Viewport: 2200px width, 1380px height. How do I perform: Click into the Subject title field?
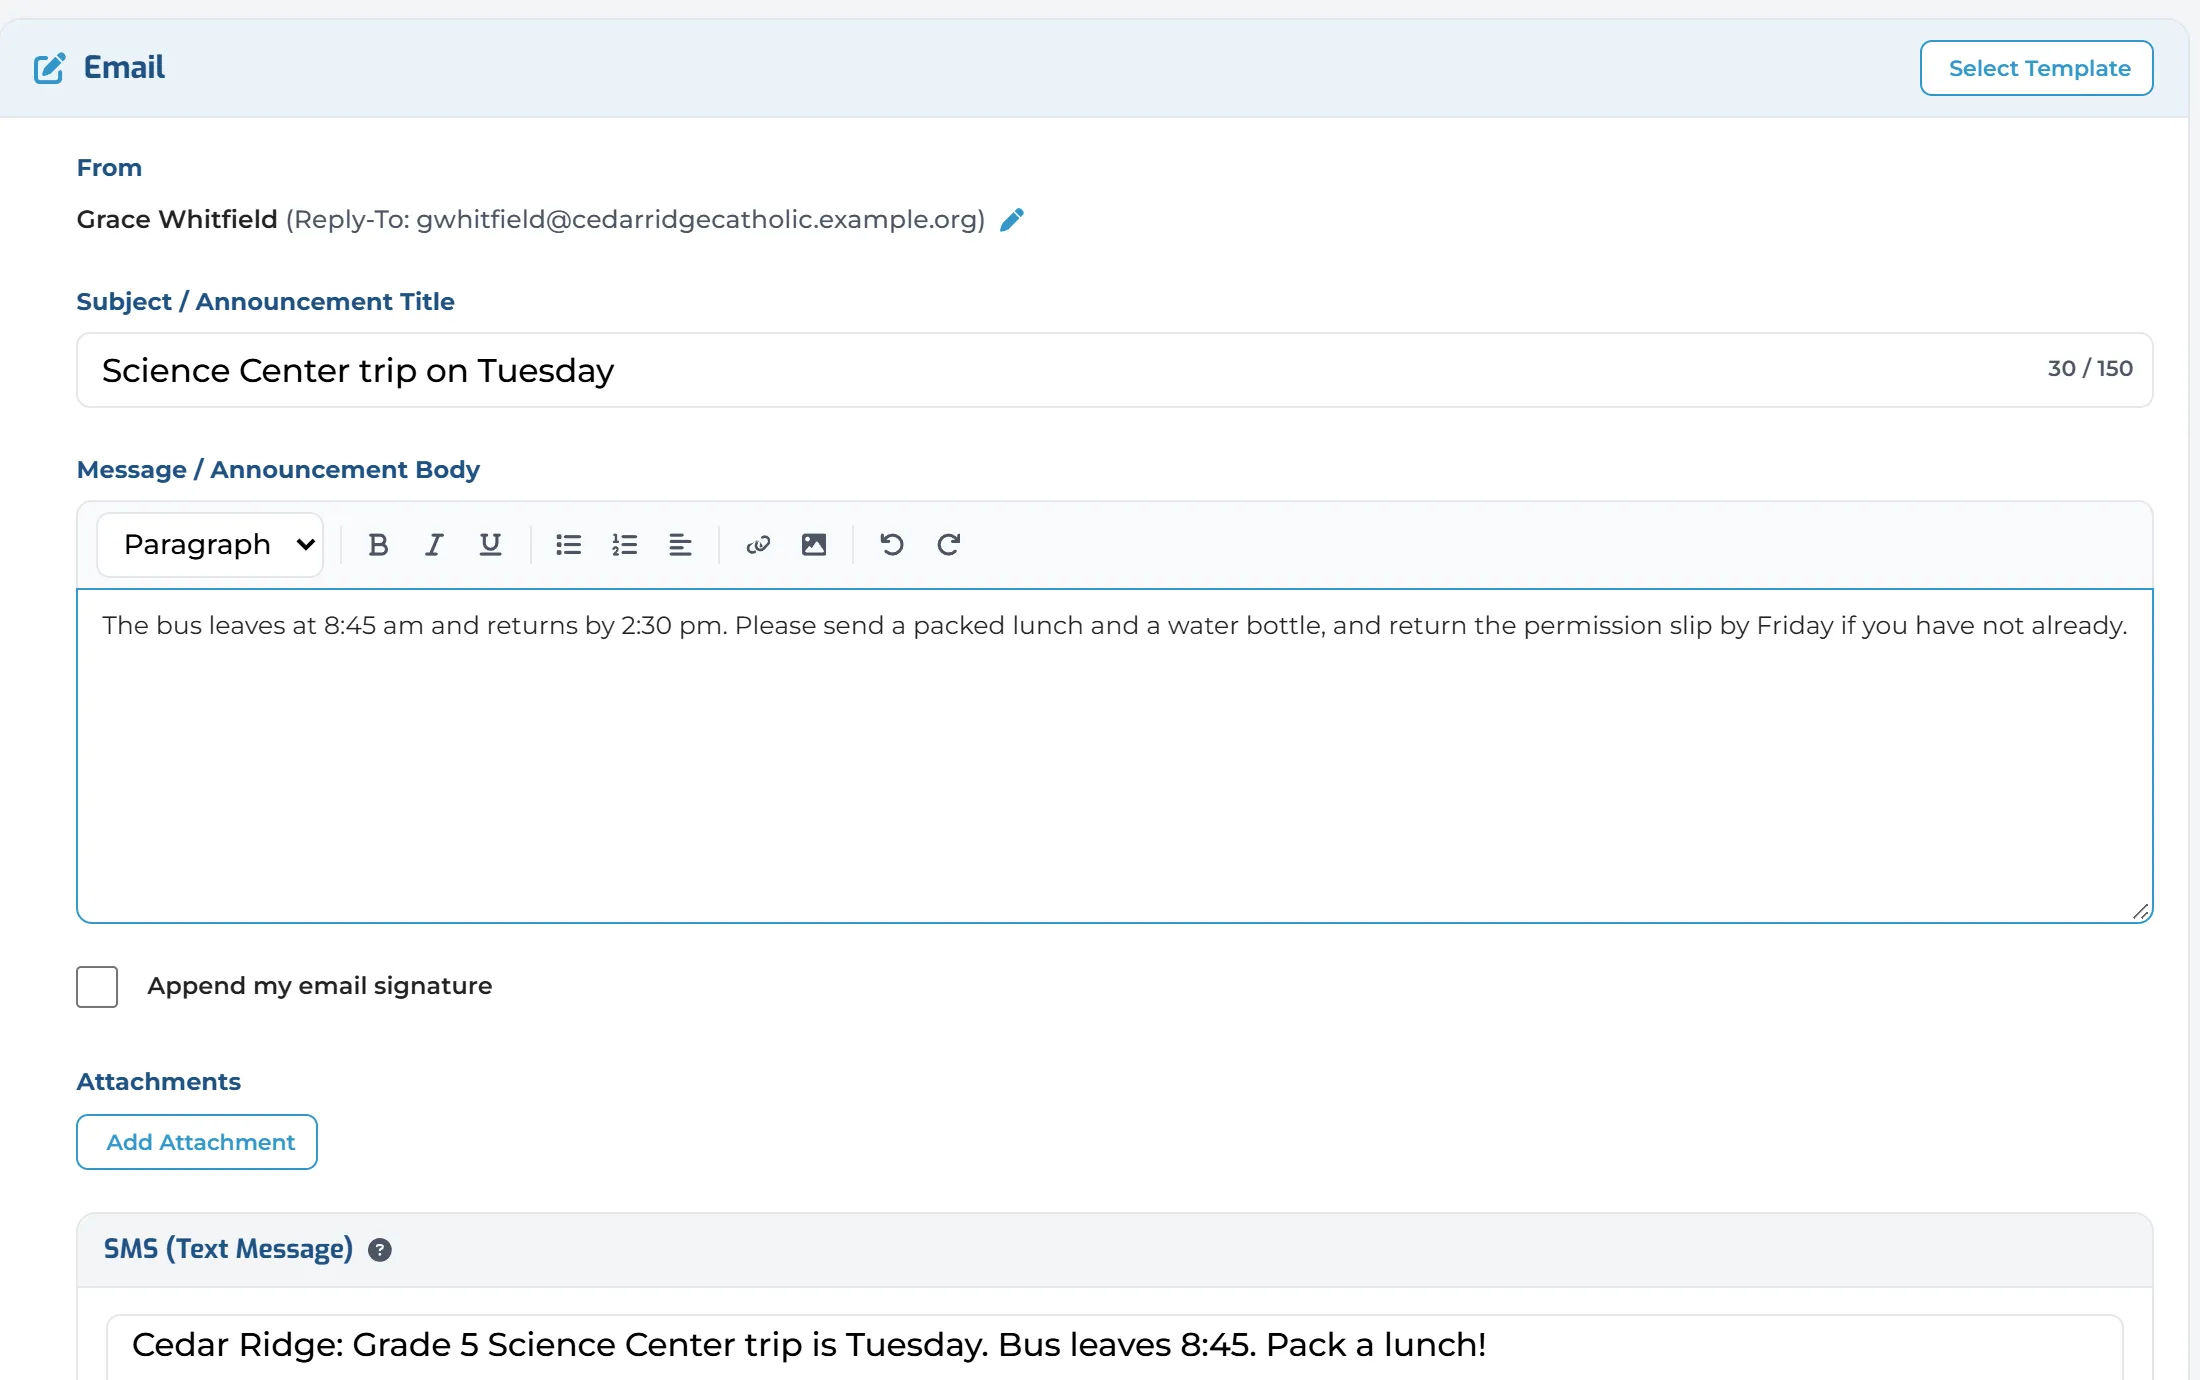[1115, 370]
